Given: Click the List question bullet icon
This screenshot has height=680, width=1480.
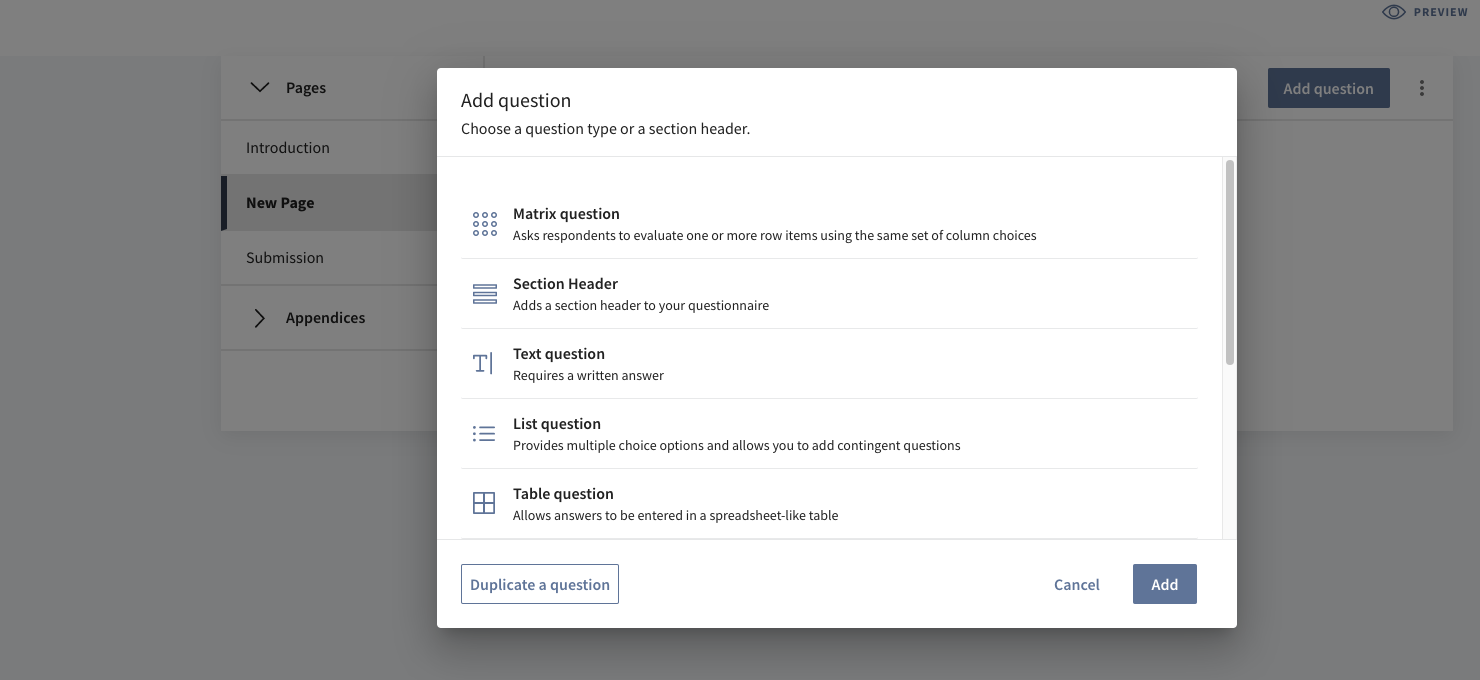Looking at the screenshot, I should [484, 434].
